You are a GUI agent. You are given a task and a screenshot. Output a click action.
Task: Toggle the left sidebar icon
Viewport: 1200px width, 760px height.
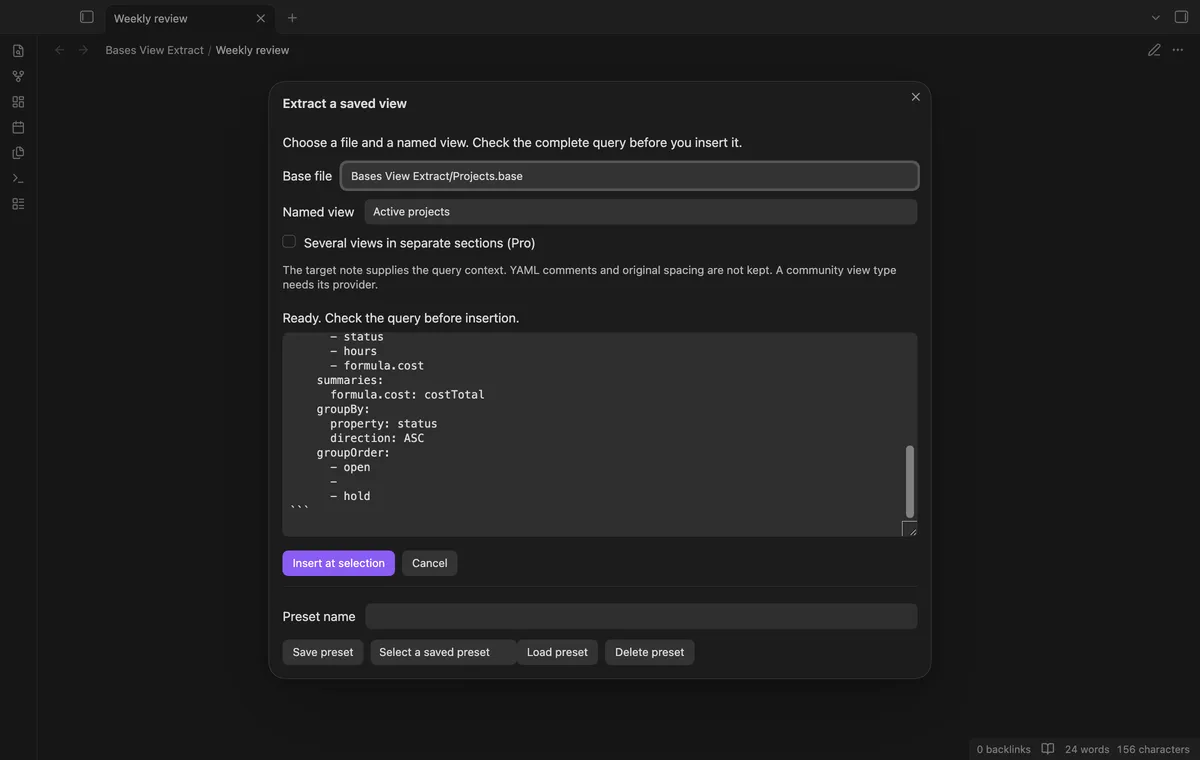coord(87,17)
